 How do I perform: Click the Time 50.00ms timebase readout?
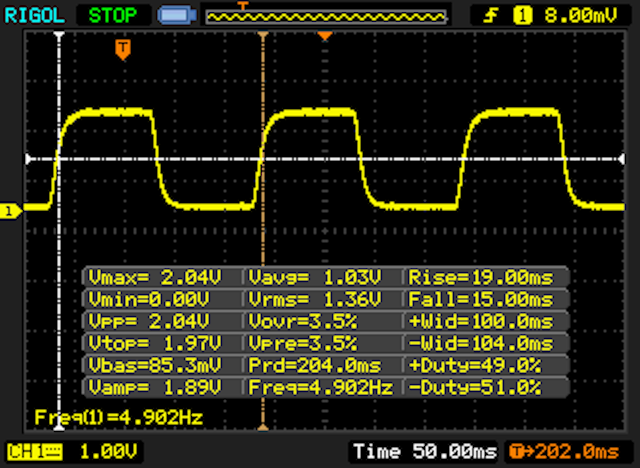tap(424, 452)
